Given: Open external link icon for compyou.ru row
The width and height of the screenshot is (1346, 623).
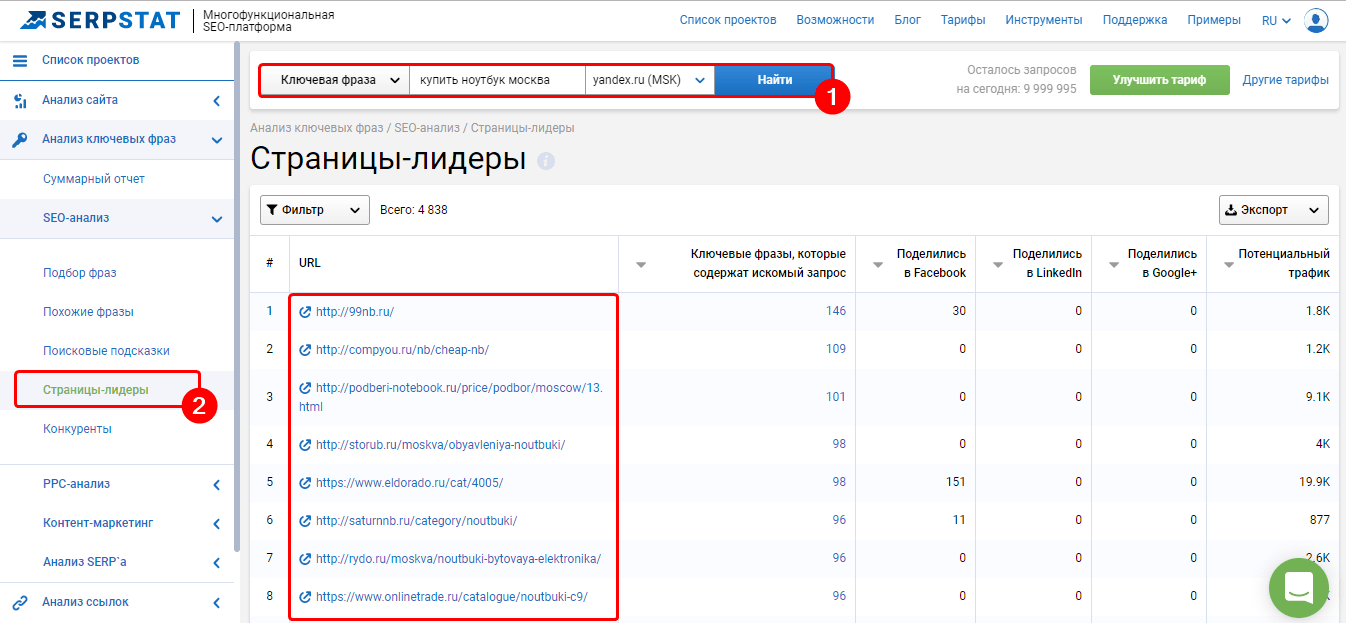Looking at the screenshot, I should [306, 350].
